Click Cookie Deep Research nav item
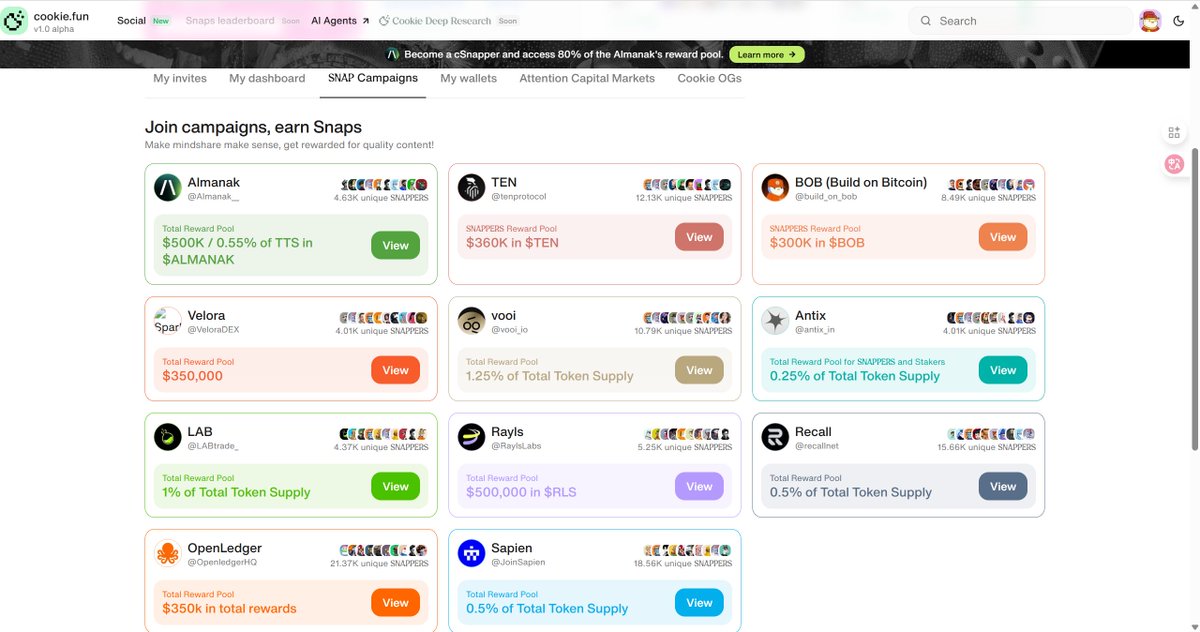The width and height of the screenshot is (1200, 632). [x=435, y=21]
